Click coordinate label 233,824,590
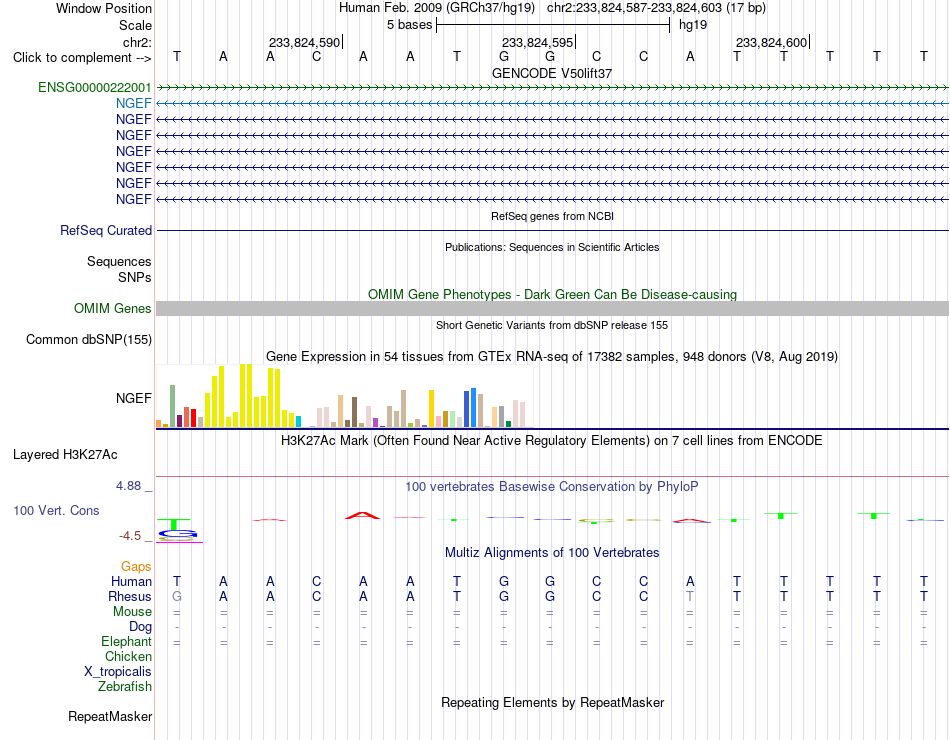The width and height of the screenshot is (950, 740). pos(305,42)
